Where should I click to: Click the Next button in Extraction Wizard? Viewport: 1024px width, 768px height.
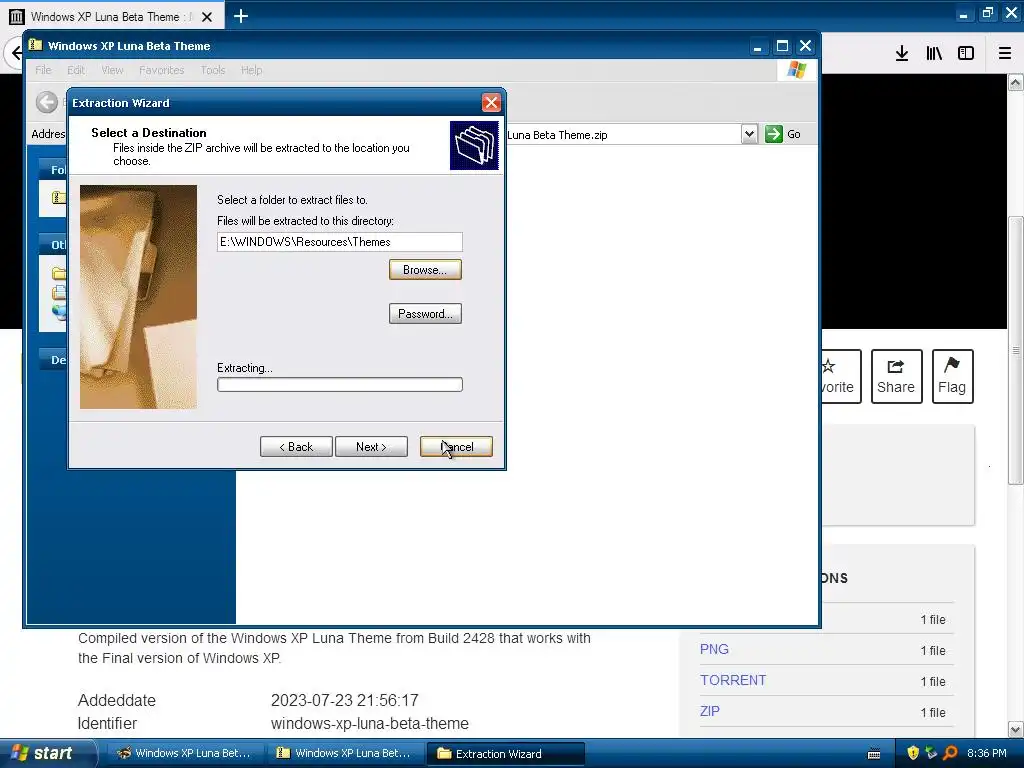371,447
